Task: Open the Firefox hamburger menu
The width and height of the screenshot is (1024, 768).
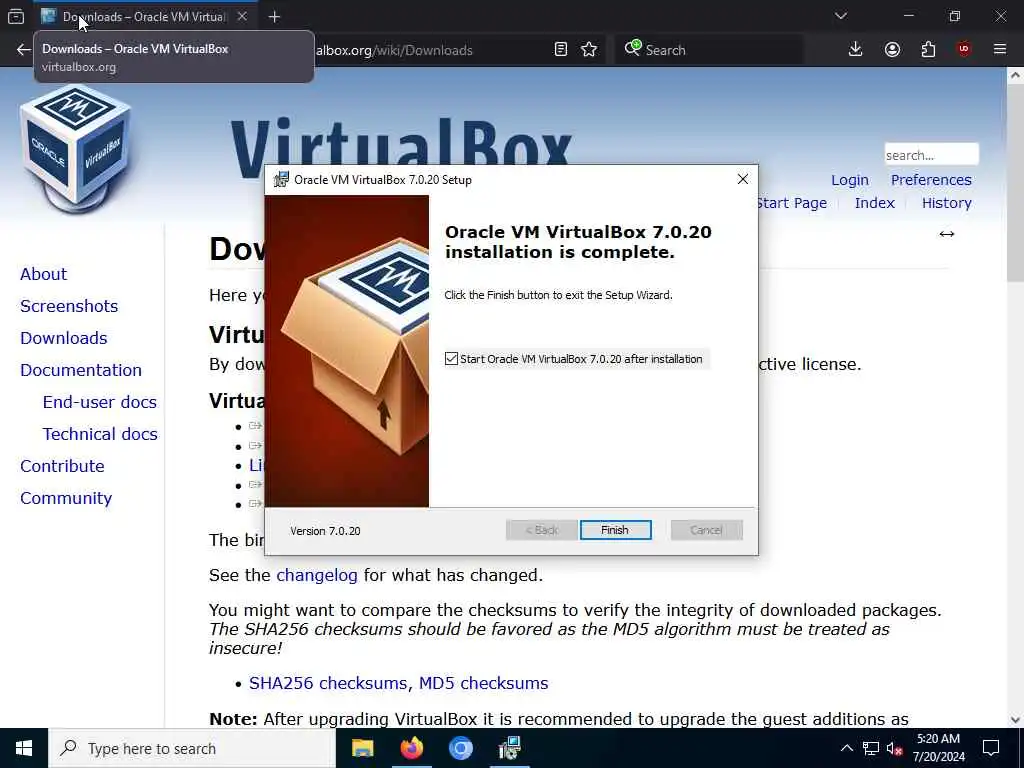Action: [1000, 50]
